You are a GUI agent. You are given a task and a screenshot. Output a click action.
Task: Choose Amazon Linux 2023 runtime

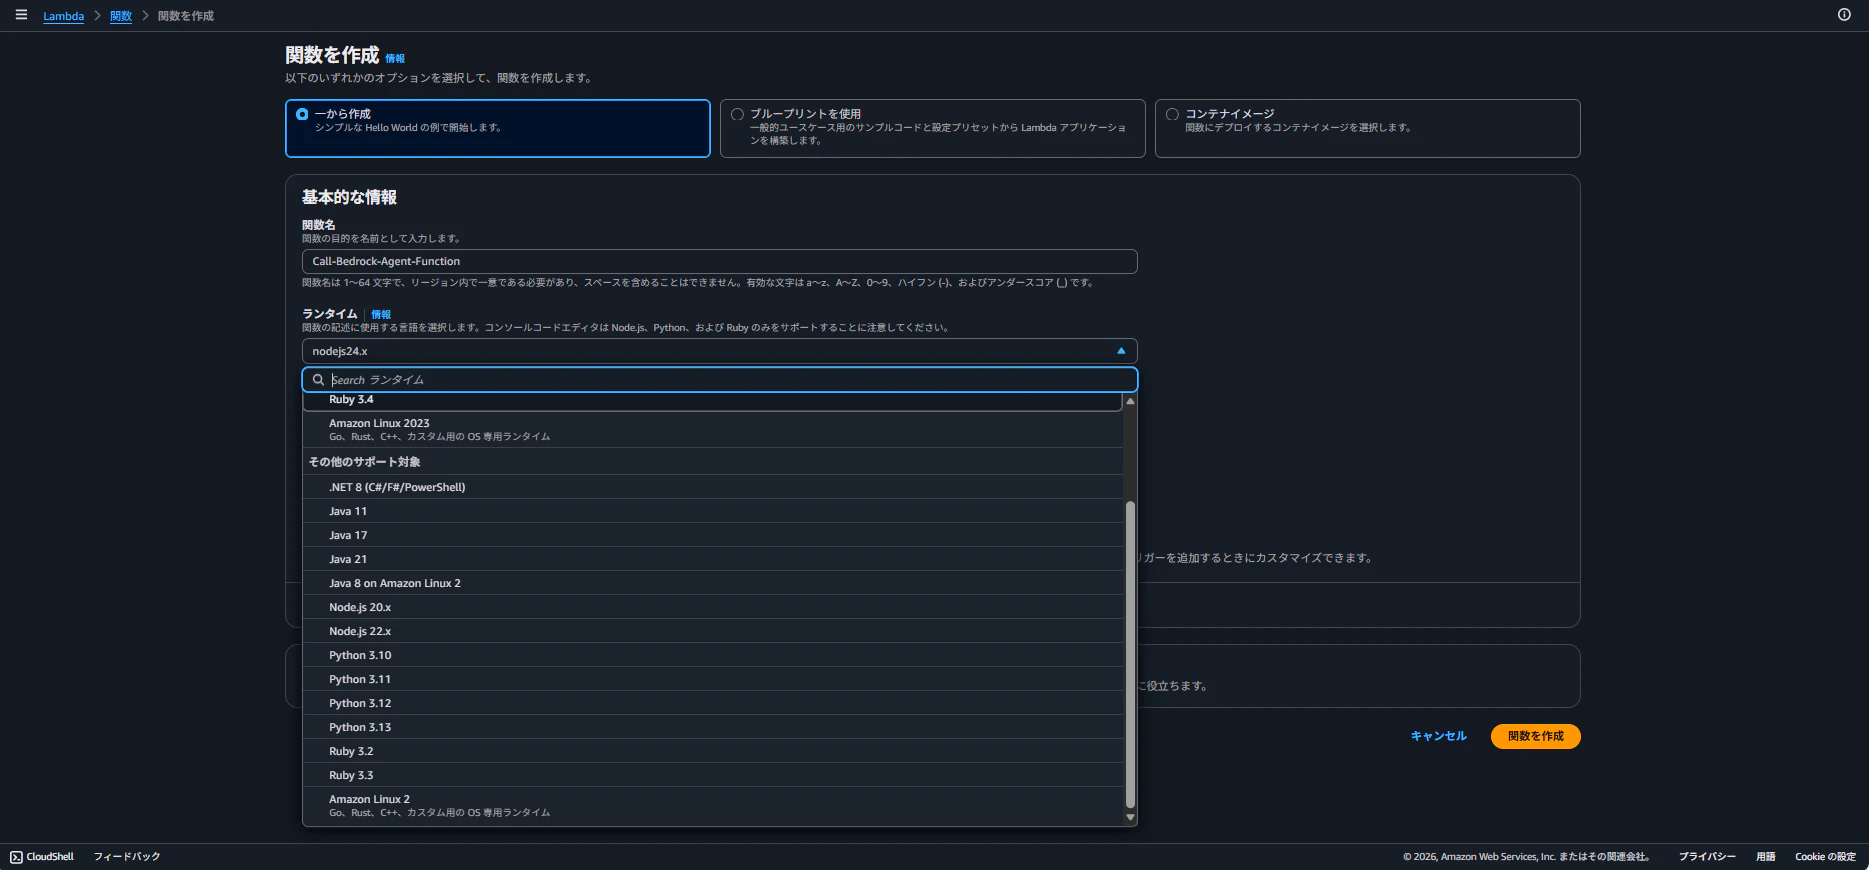[x=713, y=429]
